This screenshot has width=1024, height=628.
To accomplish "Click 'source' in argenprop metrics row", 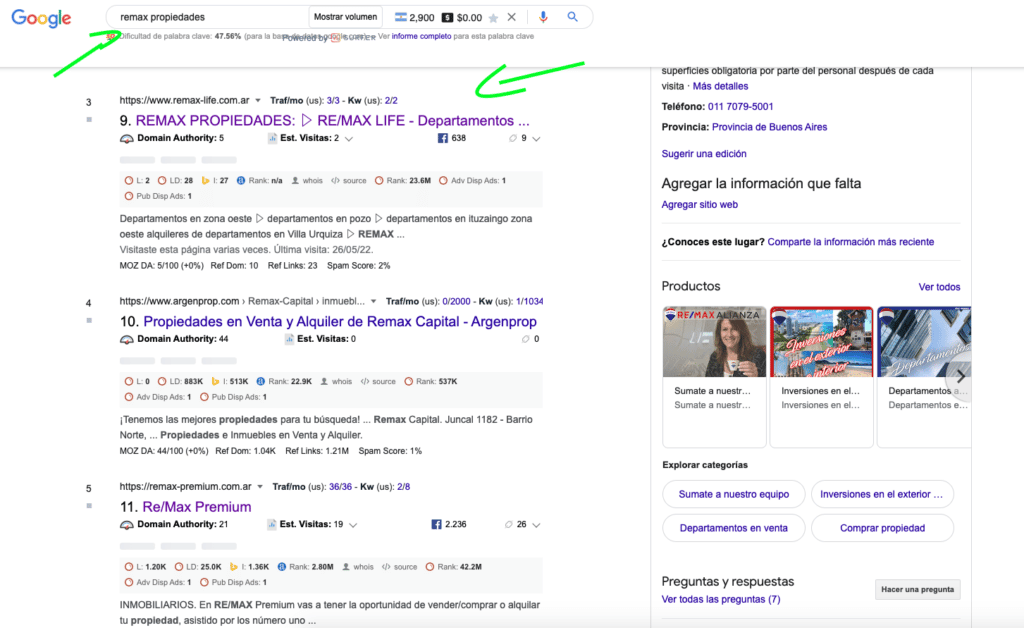I will (378, 382).
